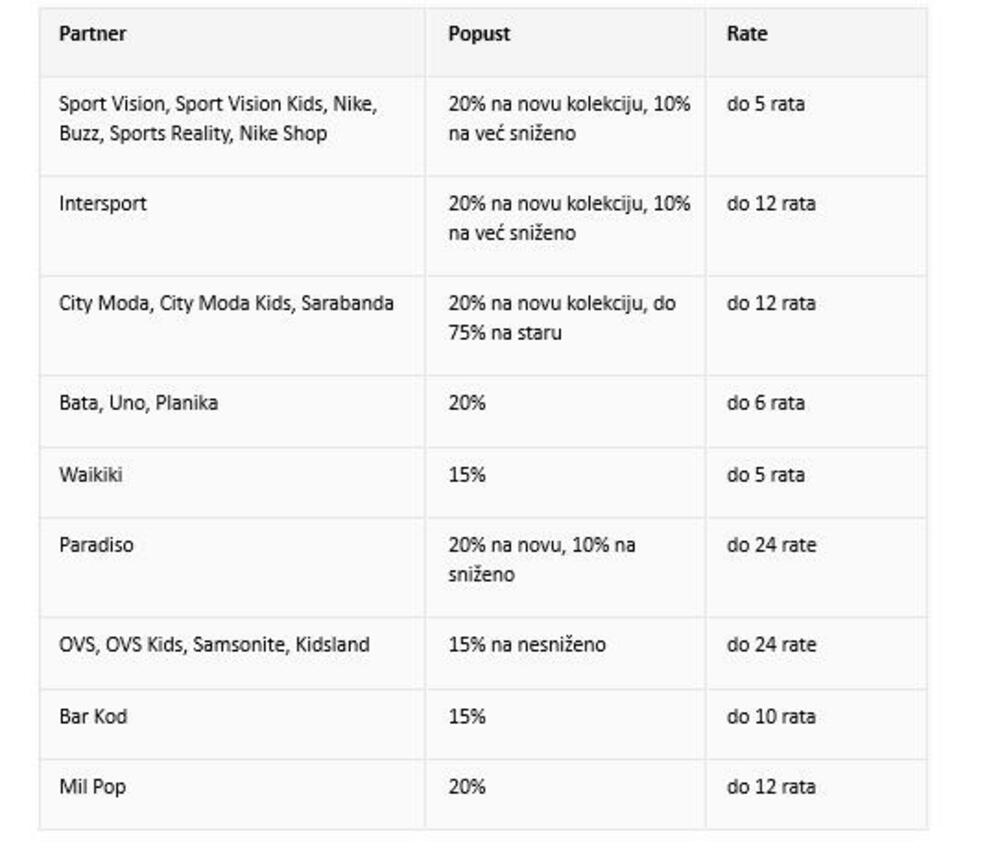Screen dimensions: 1000x849
Task: Click the Intersport partner cell
Action: coord(103,204)
